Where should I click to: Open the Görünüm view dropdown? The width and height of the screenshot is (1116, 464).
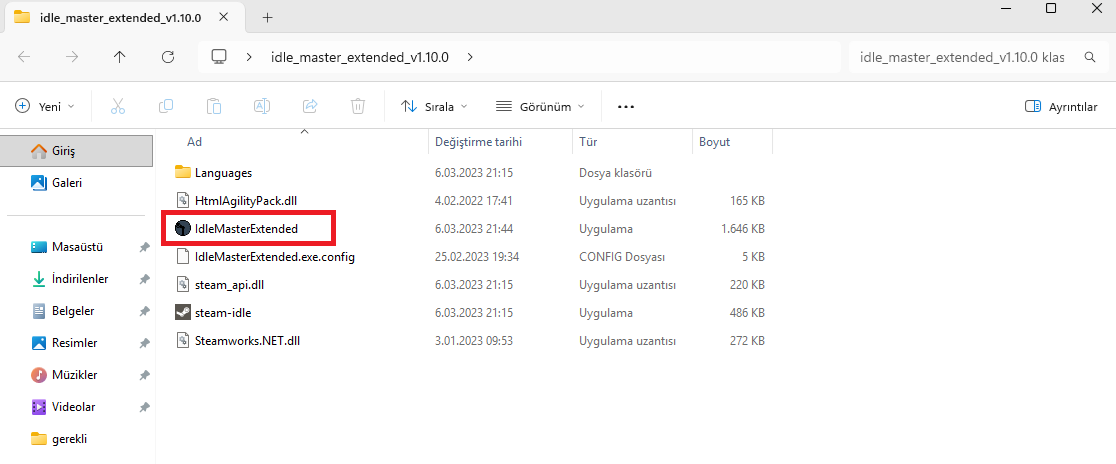click(539, 107)
